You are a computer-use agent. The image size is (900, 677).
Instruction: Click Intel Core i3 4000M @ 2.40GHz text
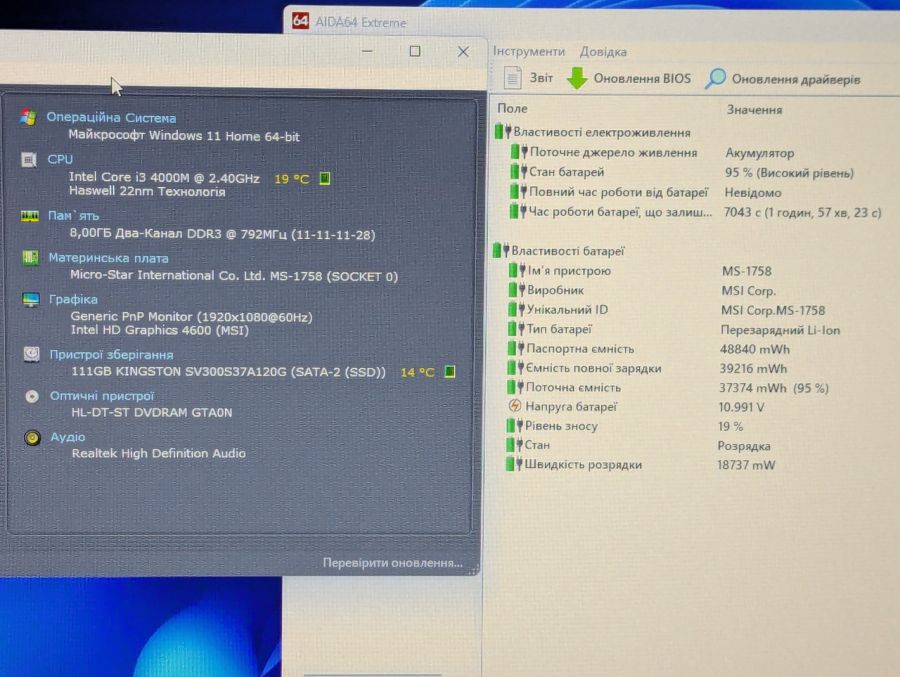tap(164, 177)
